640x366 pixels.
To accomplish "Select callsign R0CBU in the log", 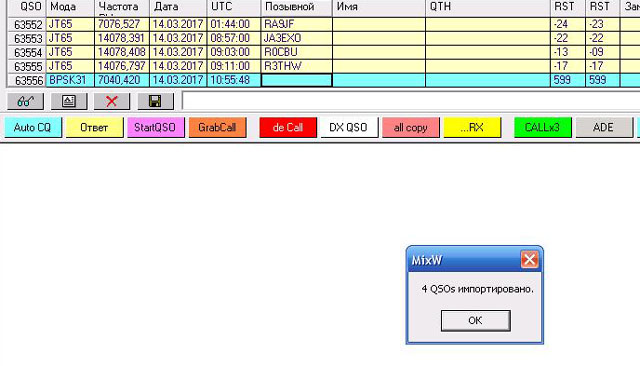I will point(297,52).
